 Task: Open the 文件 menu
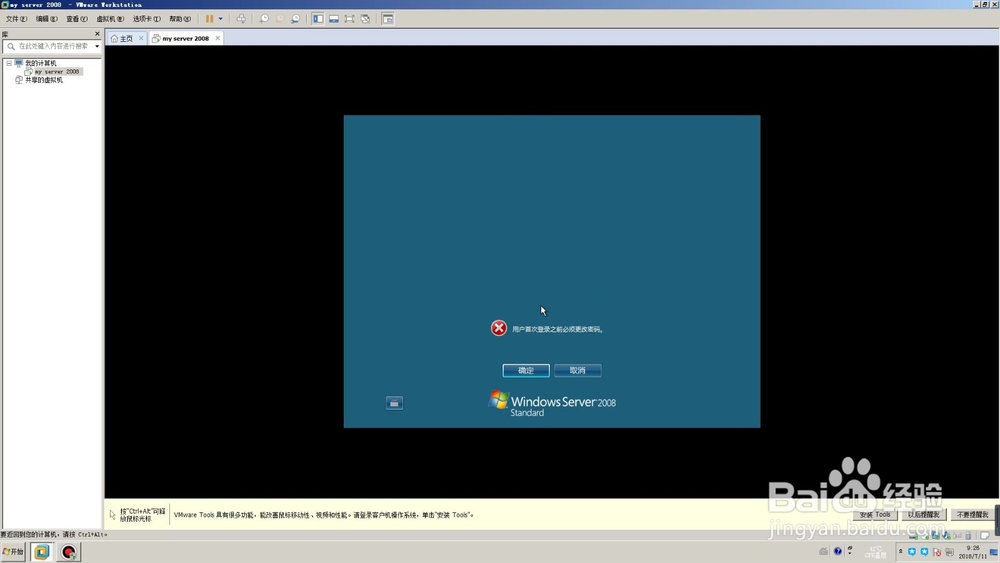coord(16,19)
